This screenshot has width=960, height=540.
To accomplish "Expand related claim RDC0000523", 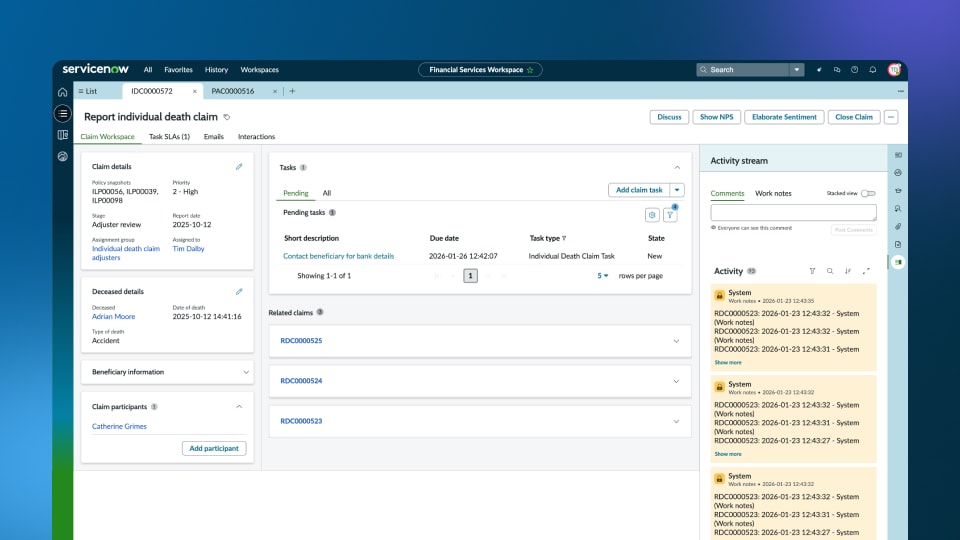I will [x=677, y=421].
